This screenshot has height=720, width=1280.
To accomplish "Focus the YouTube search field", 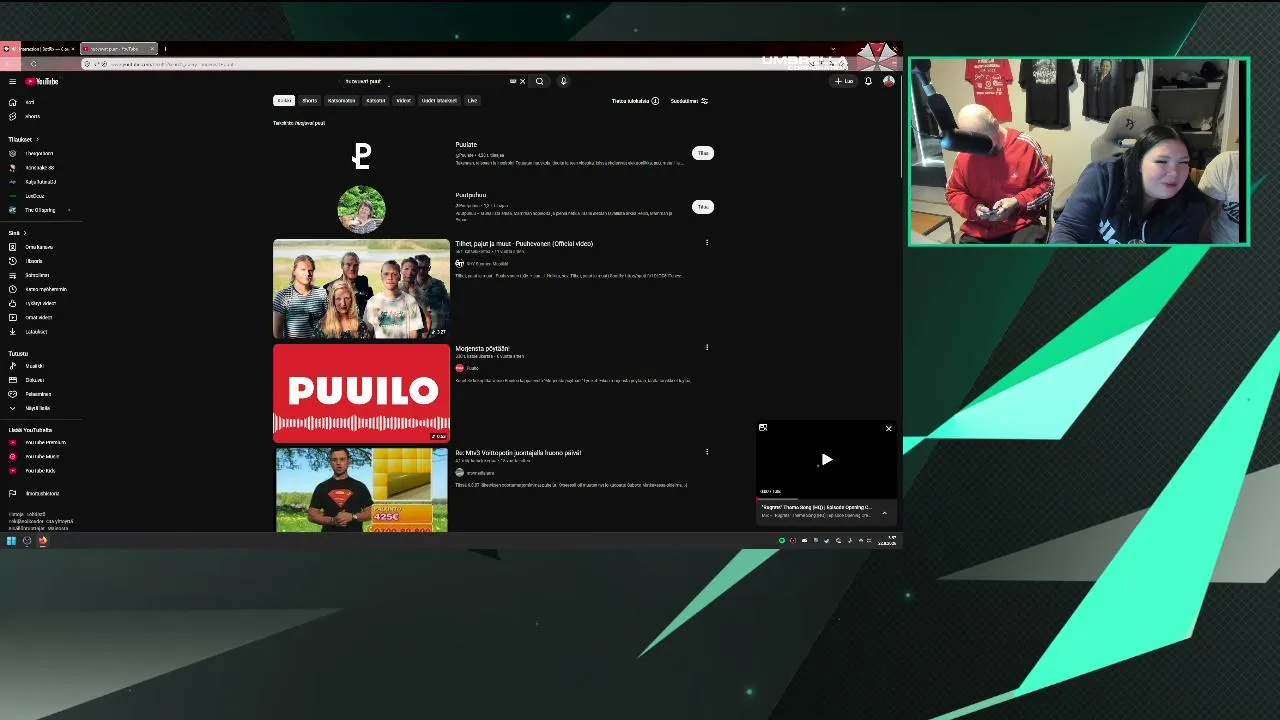I will click(x=425, y=81).
